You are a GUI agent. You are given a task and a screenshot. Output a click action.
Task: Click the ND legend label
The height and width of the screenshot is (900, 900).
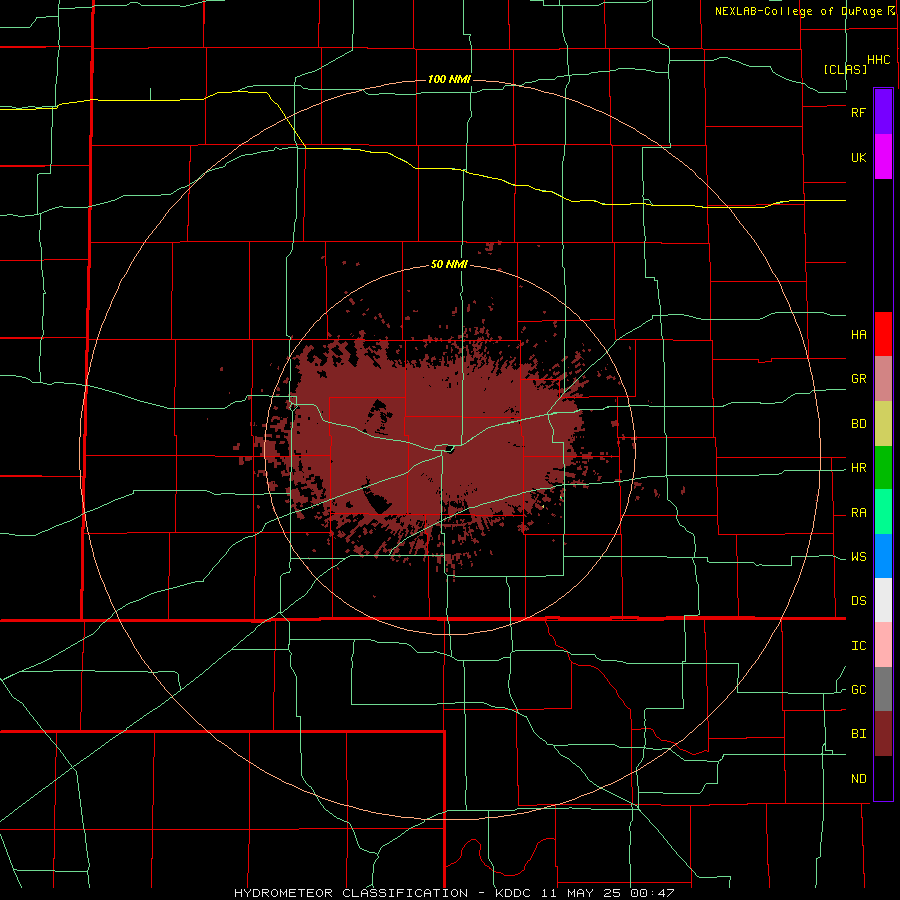(858, 779)
